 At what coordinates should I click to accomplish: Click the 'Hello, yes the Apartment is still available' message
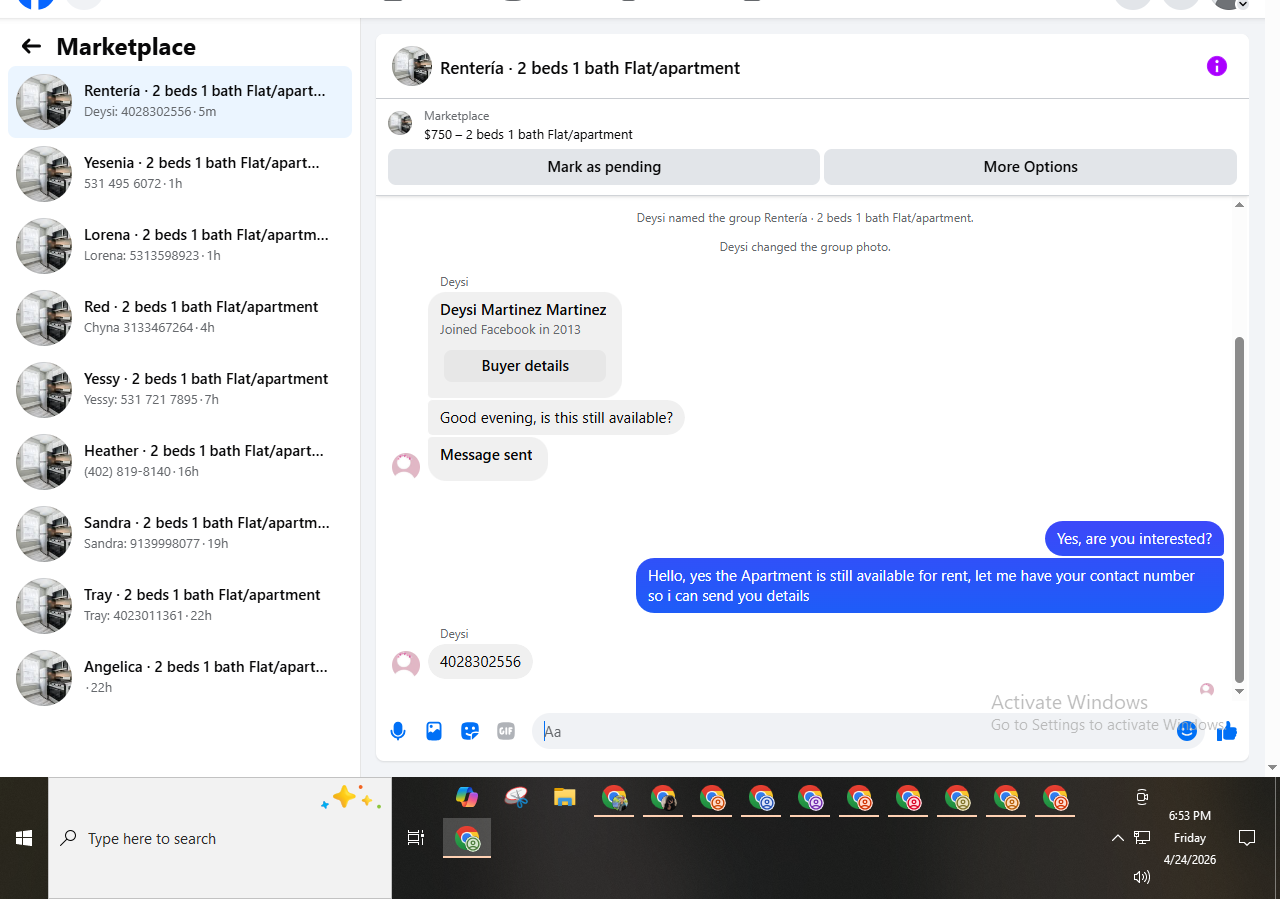coord(930,586)
